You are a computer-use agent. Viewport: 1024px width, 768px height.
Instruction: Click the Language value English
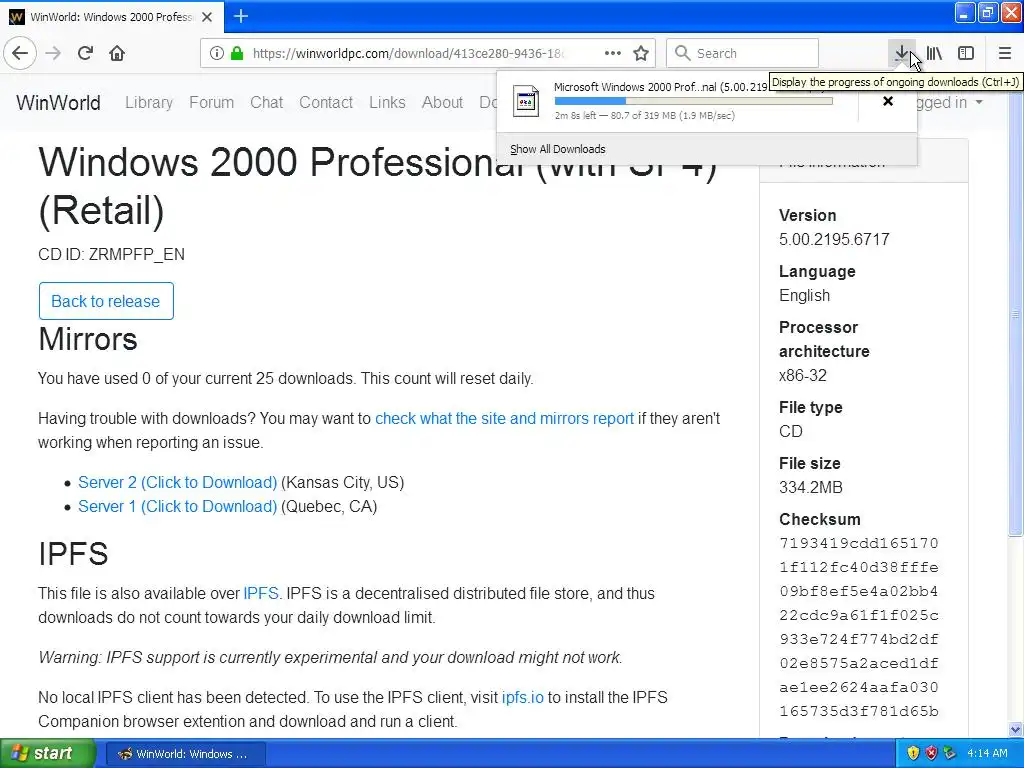coord(804,295)
